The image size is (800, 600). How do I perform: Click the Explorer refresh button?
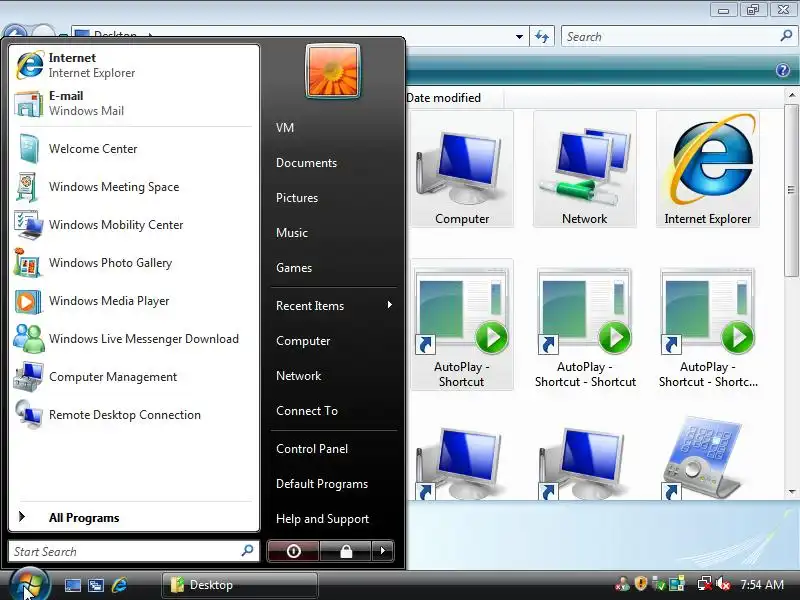[542, 37]
